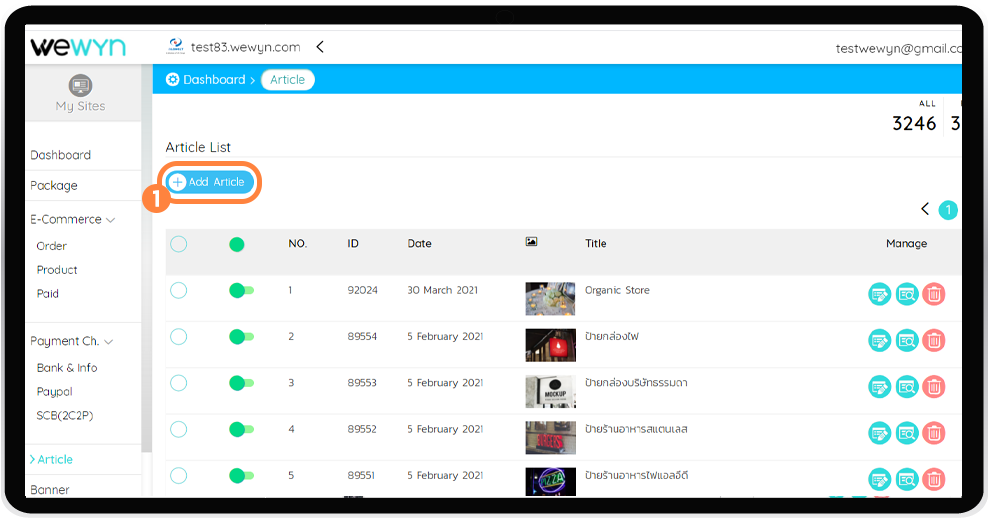The width and height of the screenshot is (990, 521).
Task: Open Bank & Info payment settings
Action: (67, 368)
